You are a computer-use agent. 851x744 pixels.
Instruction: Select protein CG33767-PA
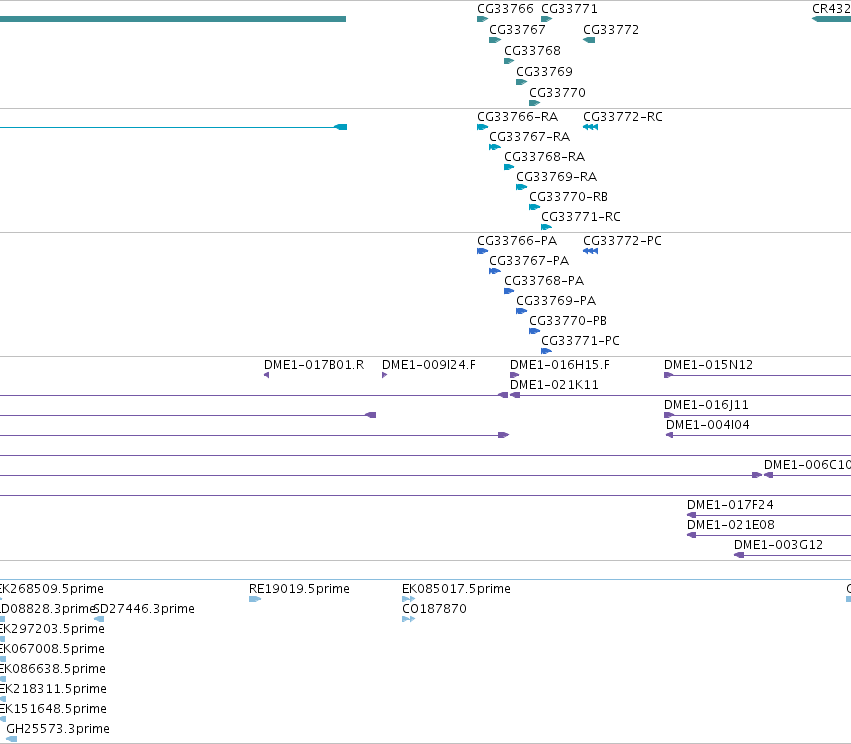coord(529,261)
